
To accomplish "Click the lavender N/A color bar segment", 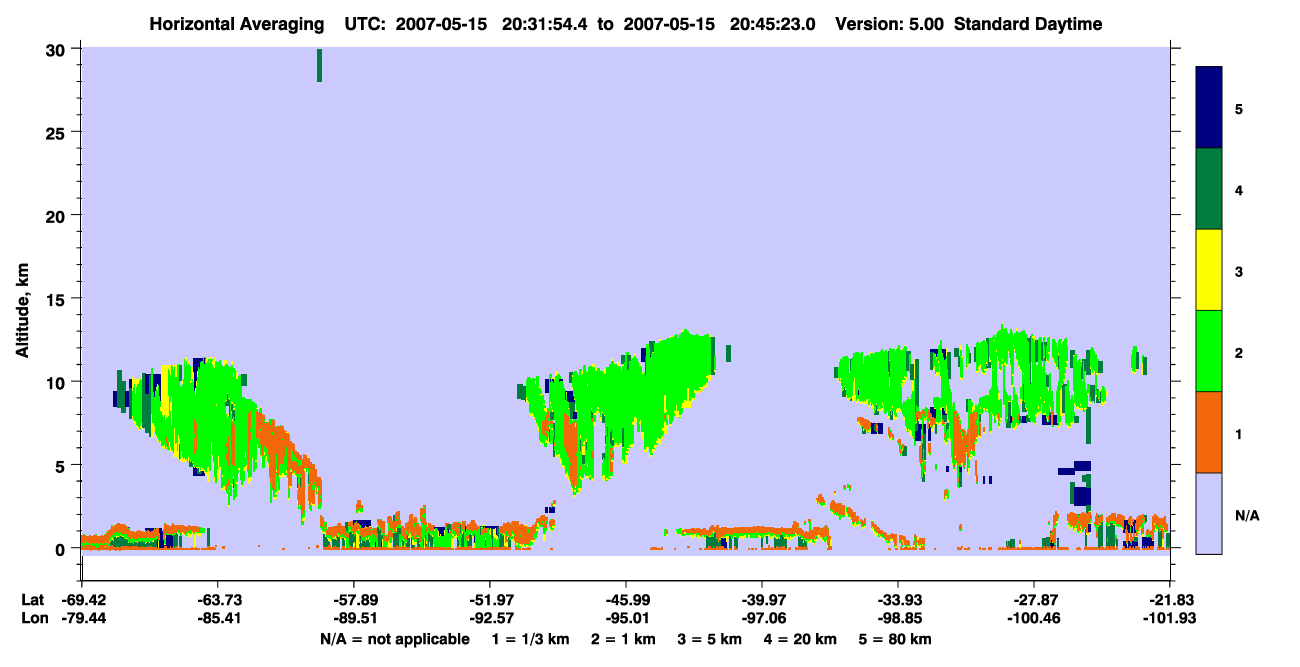I will (x=1209, y=513).
